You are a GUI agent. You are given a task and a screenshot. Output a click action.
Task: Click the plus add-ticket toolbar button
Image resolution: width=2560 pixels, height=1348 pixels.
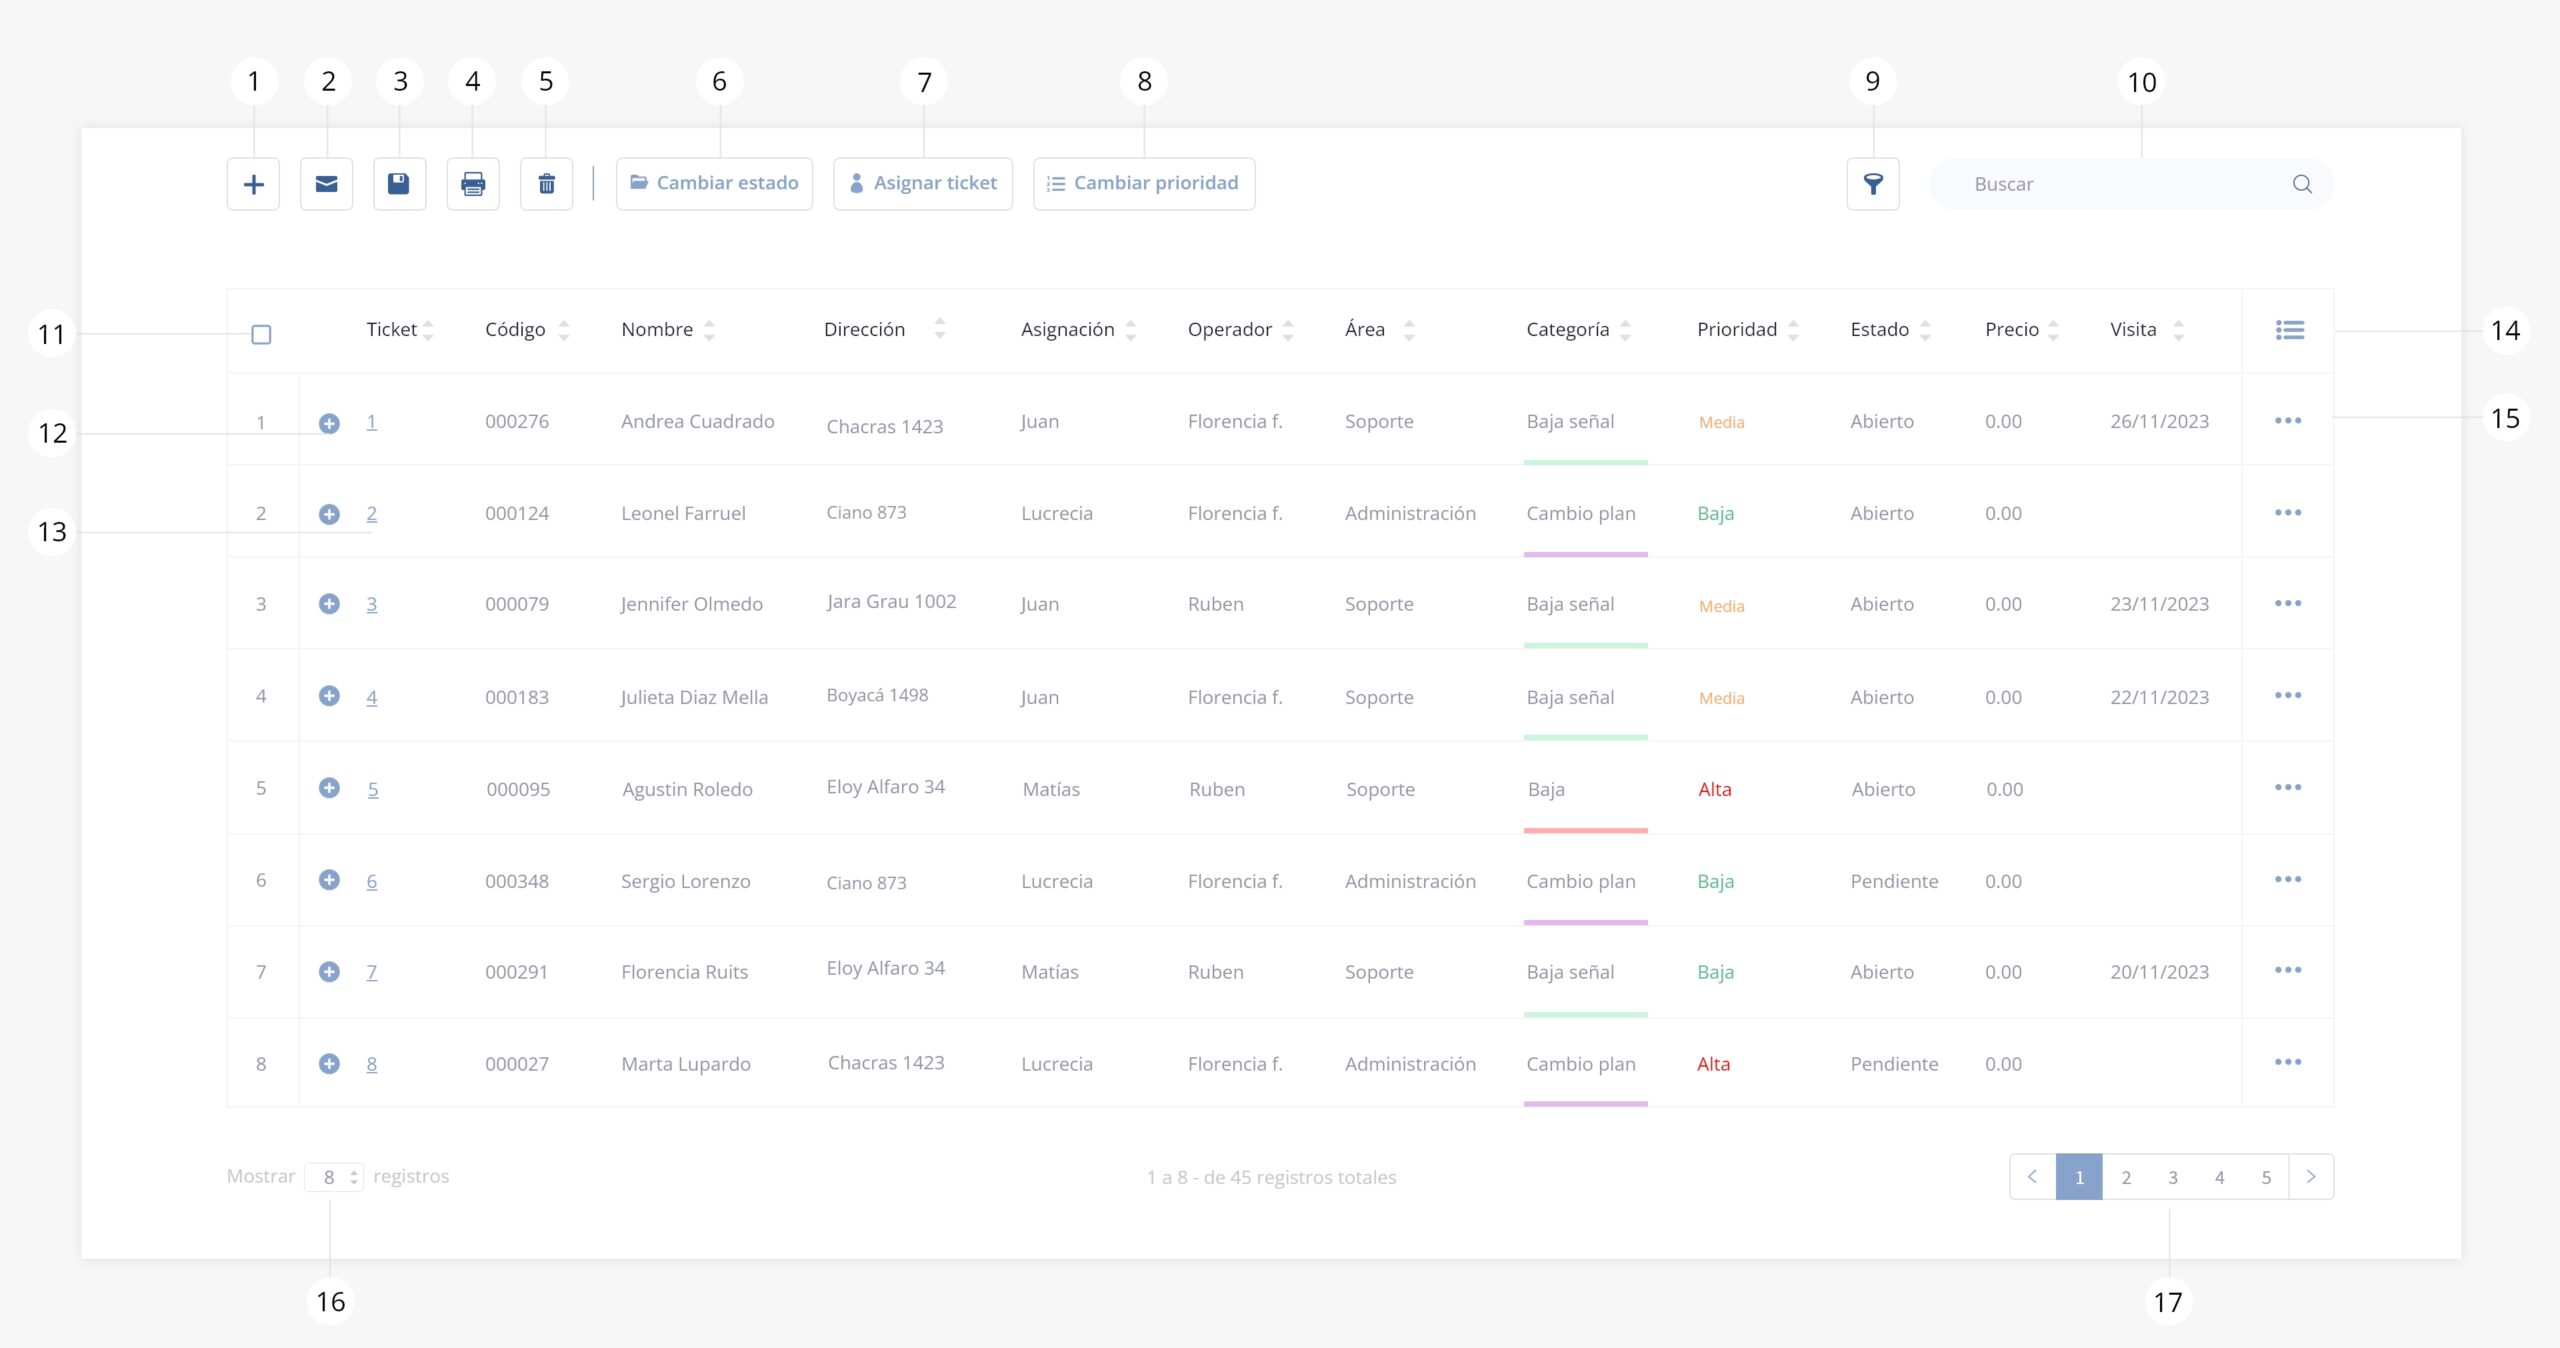254,184
